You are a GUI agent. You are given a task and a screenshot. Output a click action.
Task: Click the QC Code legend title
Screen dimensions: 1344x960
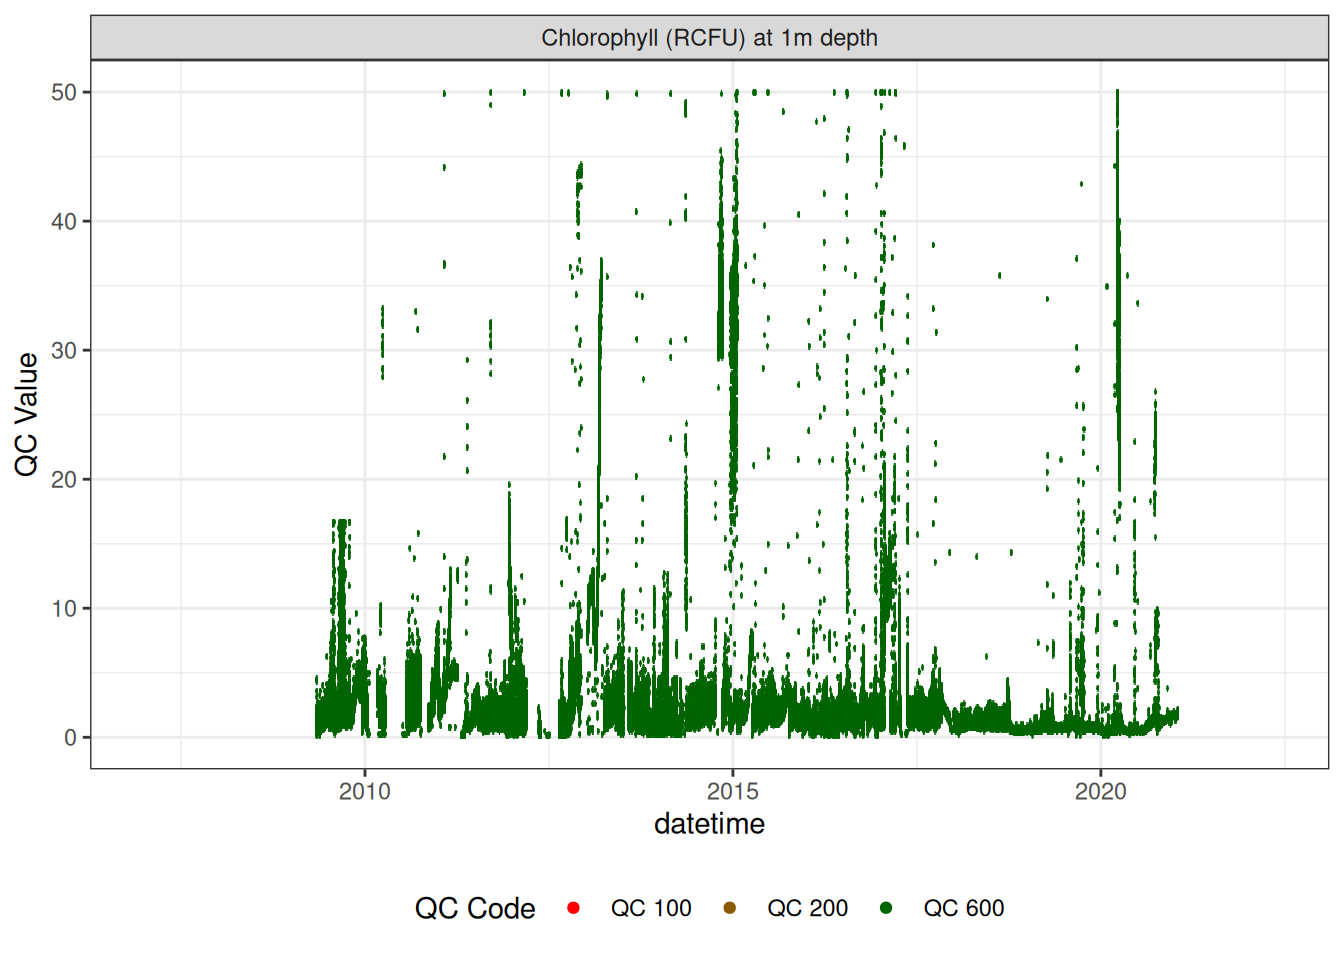[475, 908]
